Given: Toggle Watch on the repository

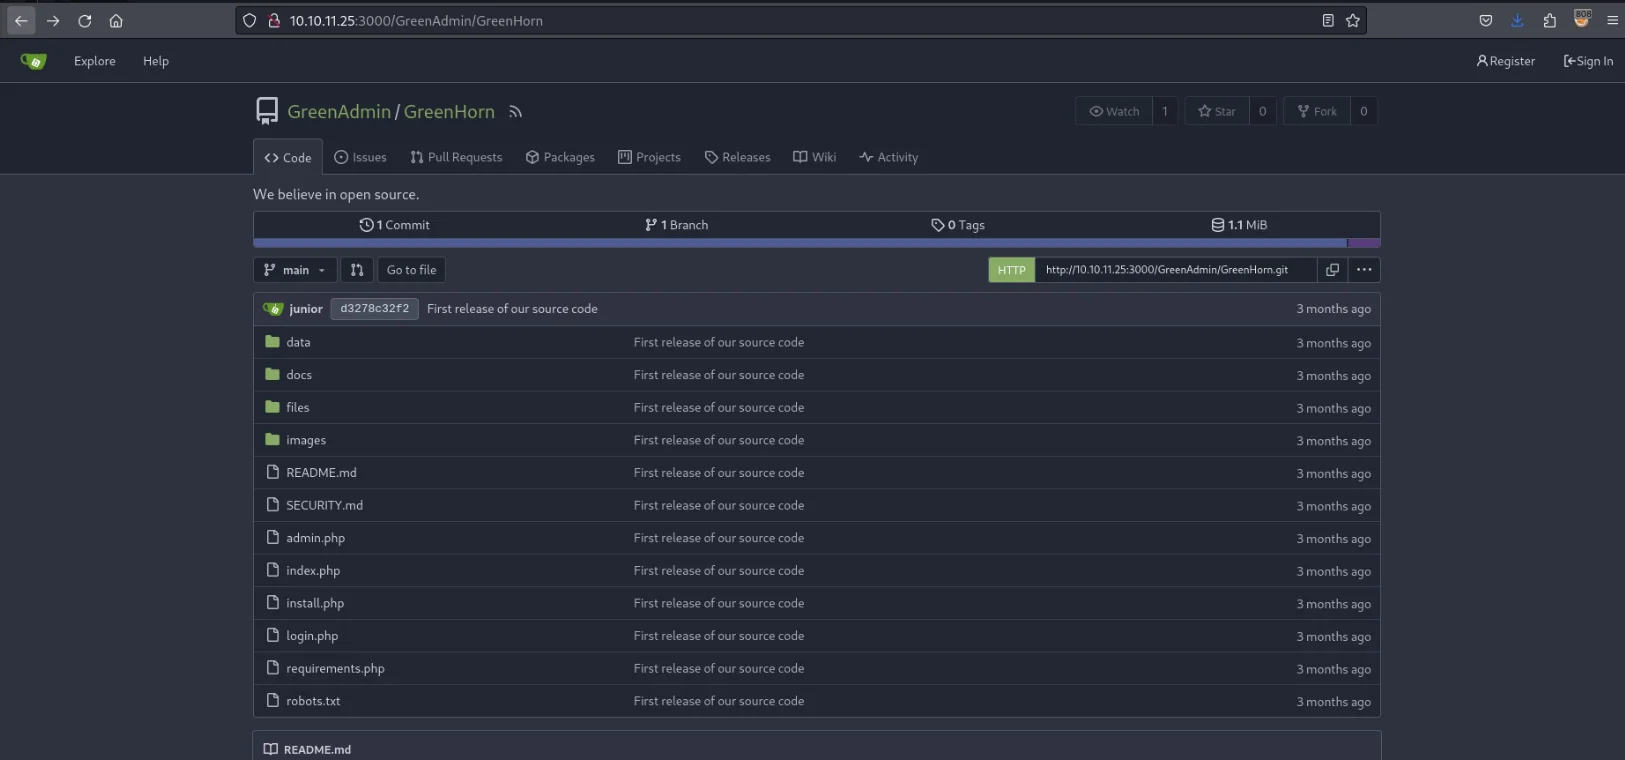Looking at the screenshot, I should 1114,112.
